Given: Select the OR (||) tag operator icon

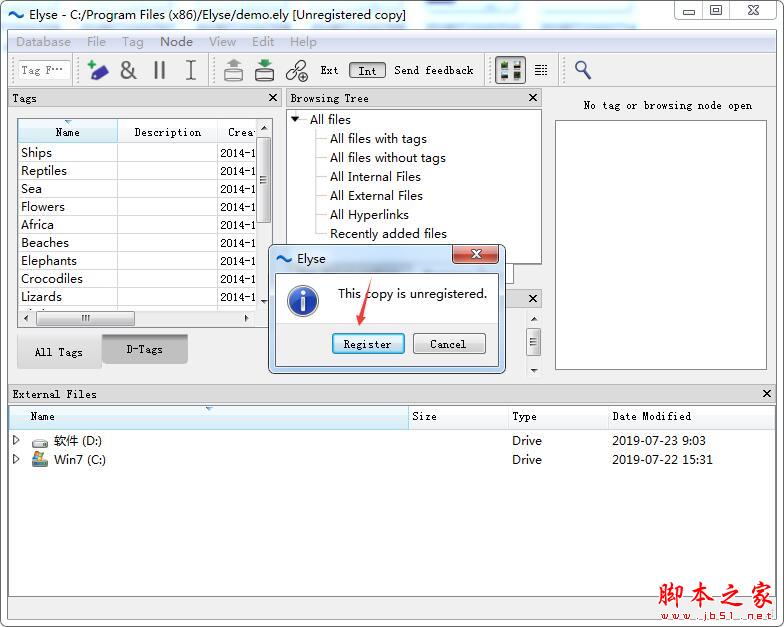Looking at the screenshot, I should pyautogui.click(x=160, y=70).
